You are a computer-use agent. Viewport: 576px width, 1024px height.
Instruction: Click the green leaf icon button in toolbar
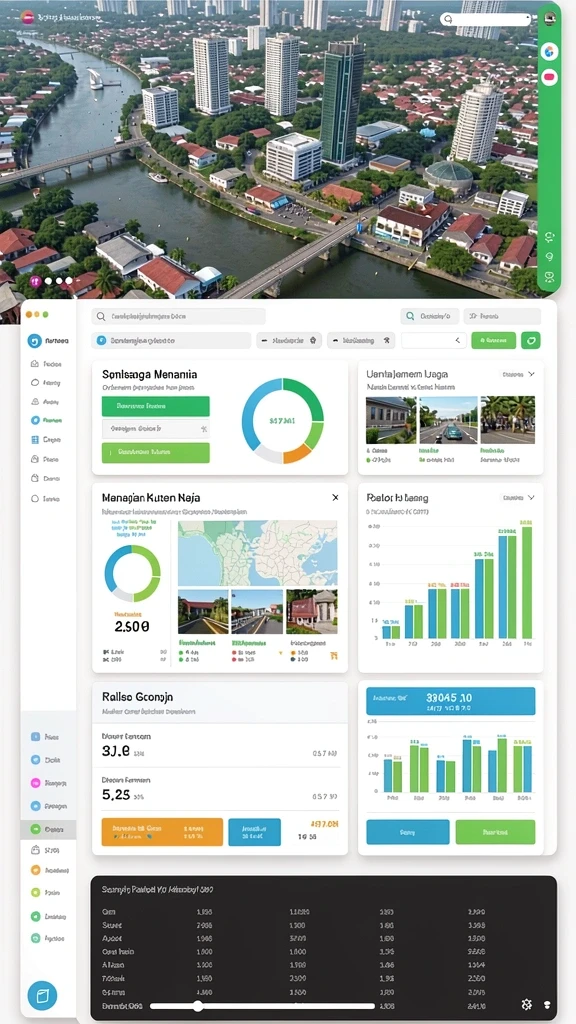coord(531,340)
